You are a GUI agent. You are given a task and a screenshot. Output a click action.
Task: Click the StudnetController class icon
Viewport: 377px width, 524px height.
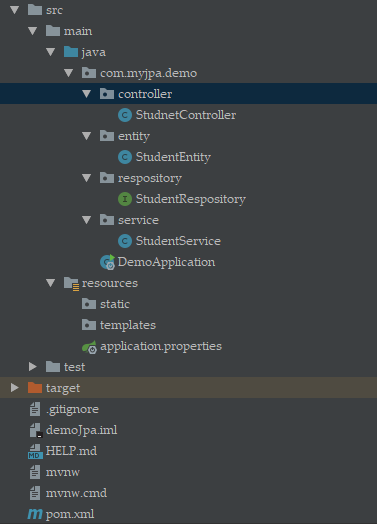(125, 115)
